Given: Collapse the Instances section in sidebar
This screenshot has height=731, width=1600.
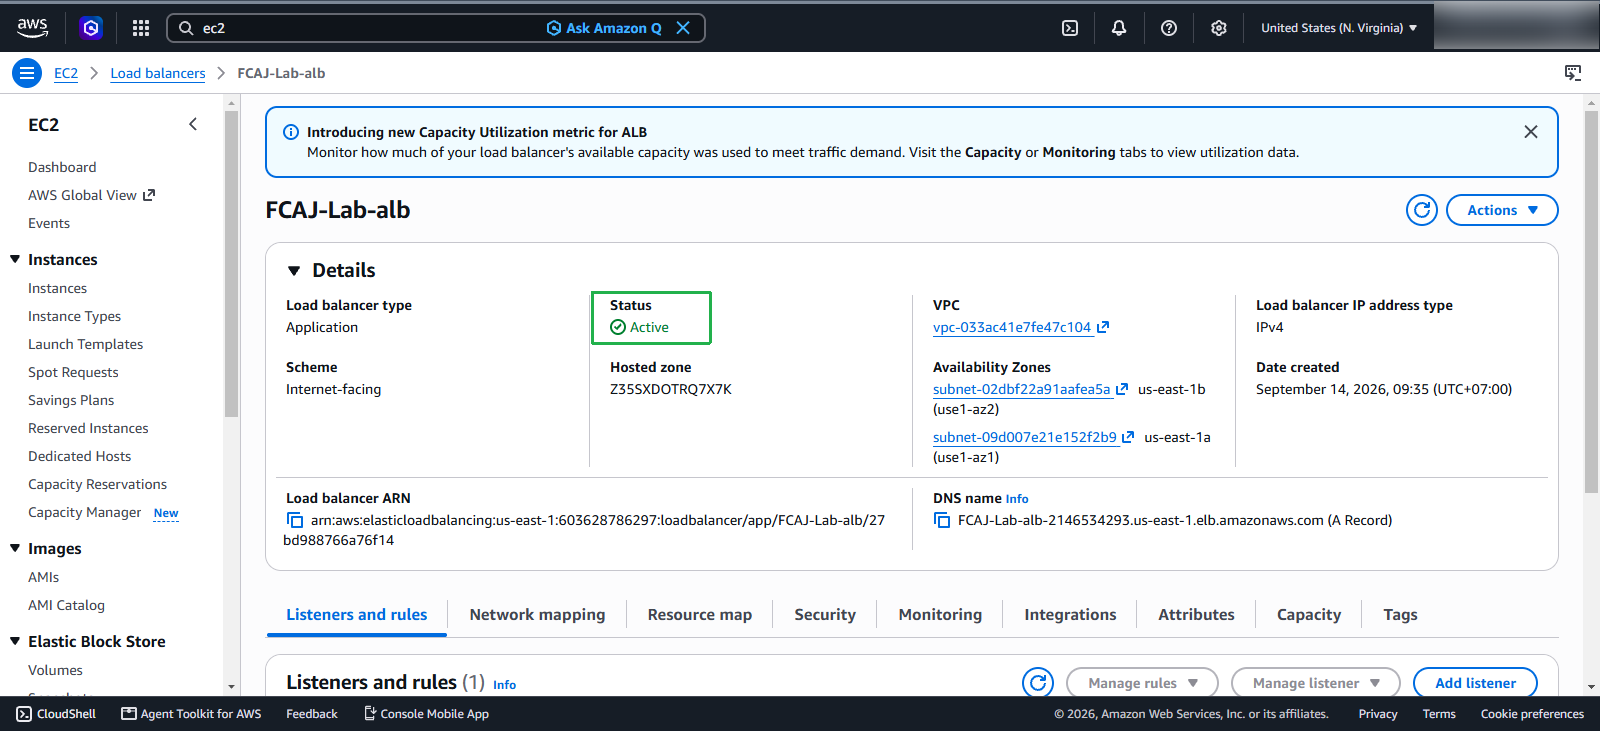Looking at the screenshot, I should coord(15,259).
